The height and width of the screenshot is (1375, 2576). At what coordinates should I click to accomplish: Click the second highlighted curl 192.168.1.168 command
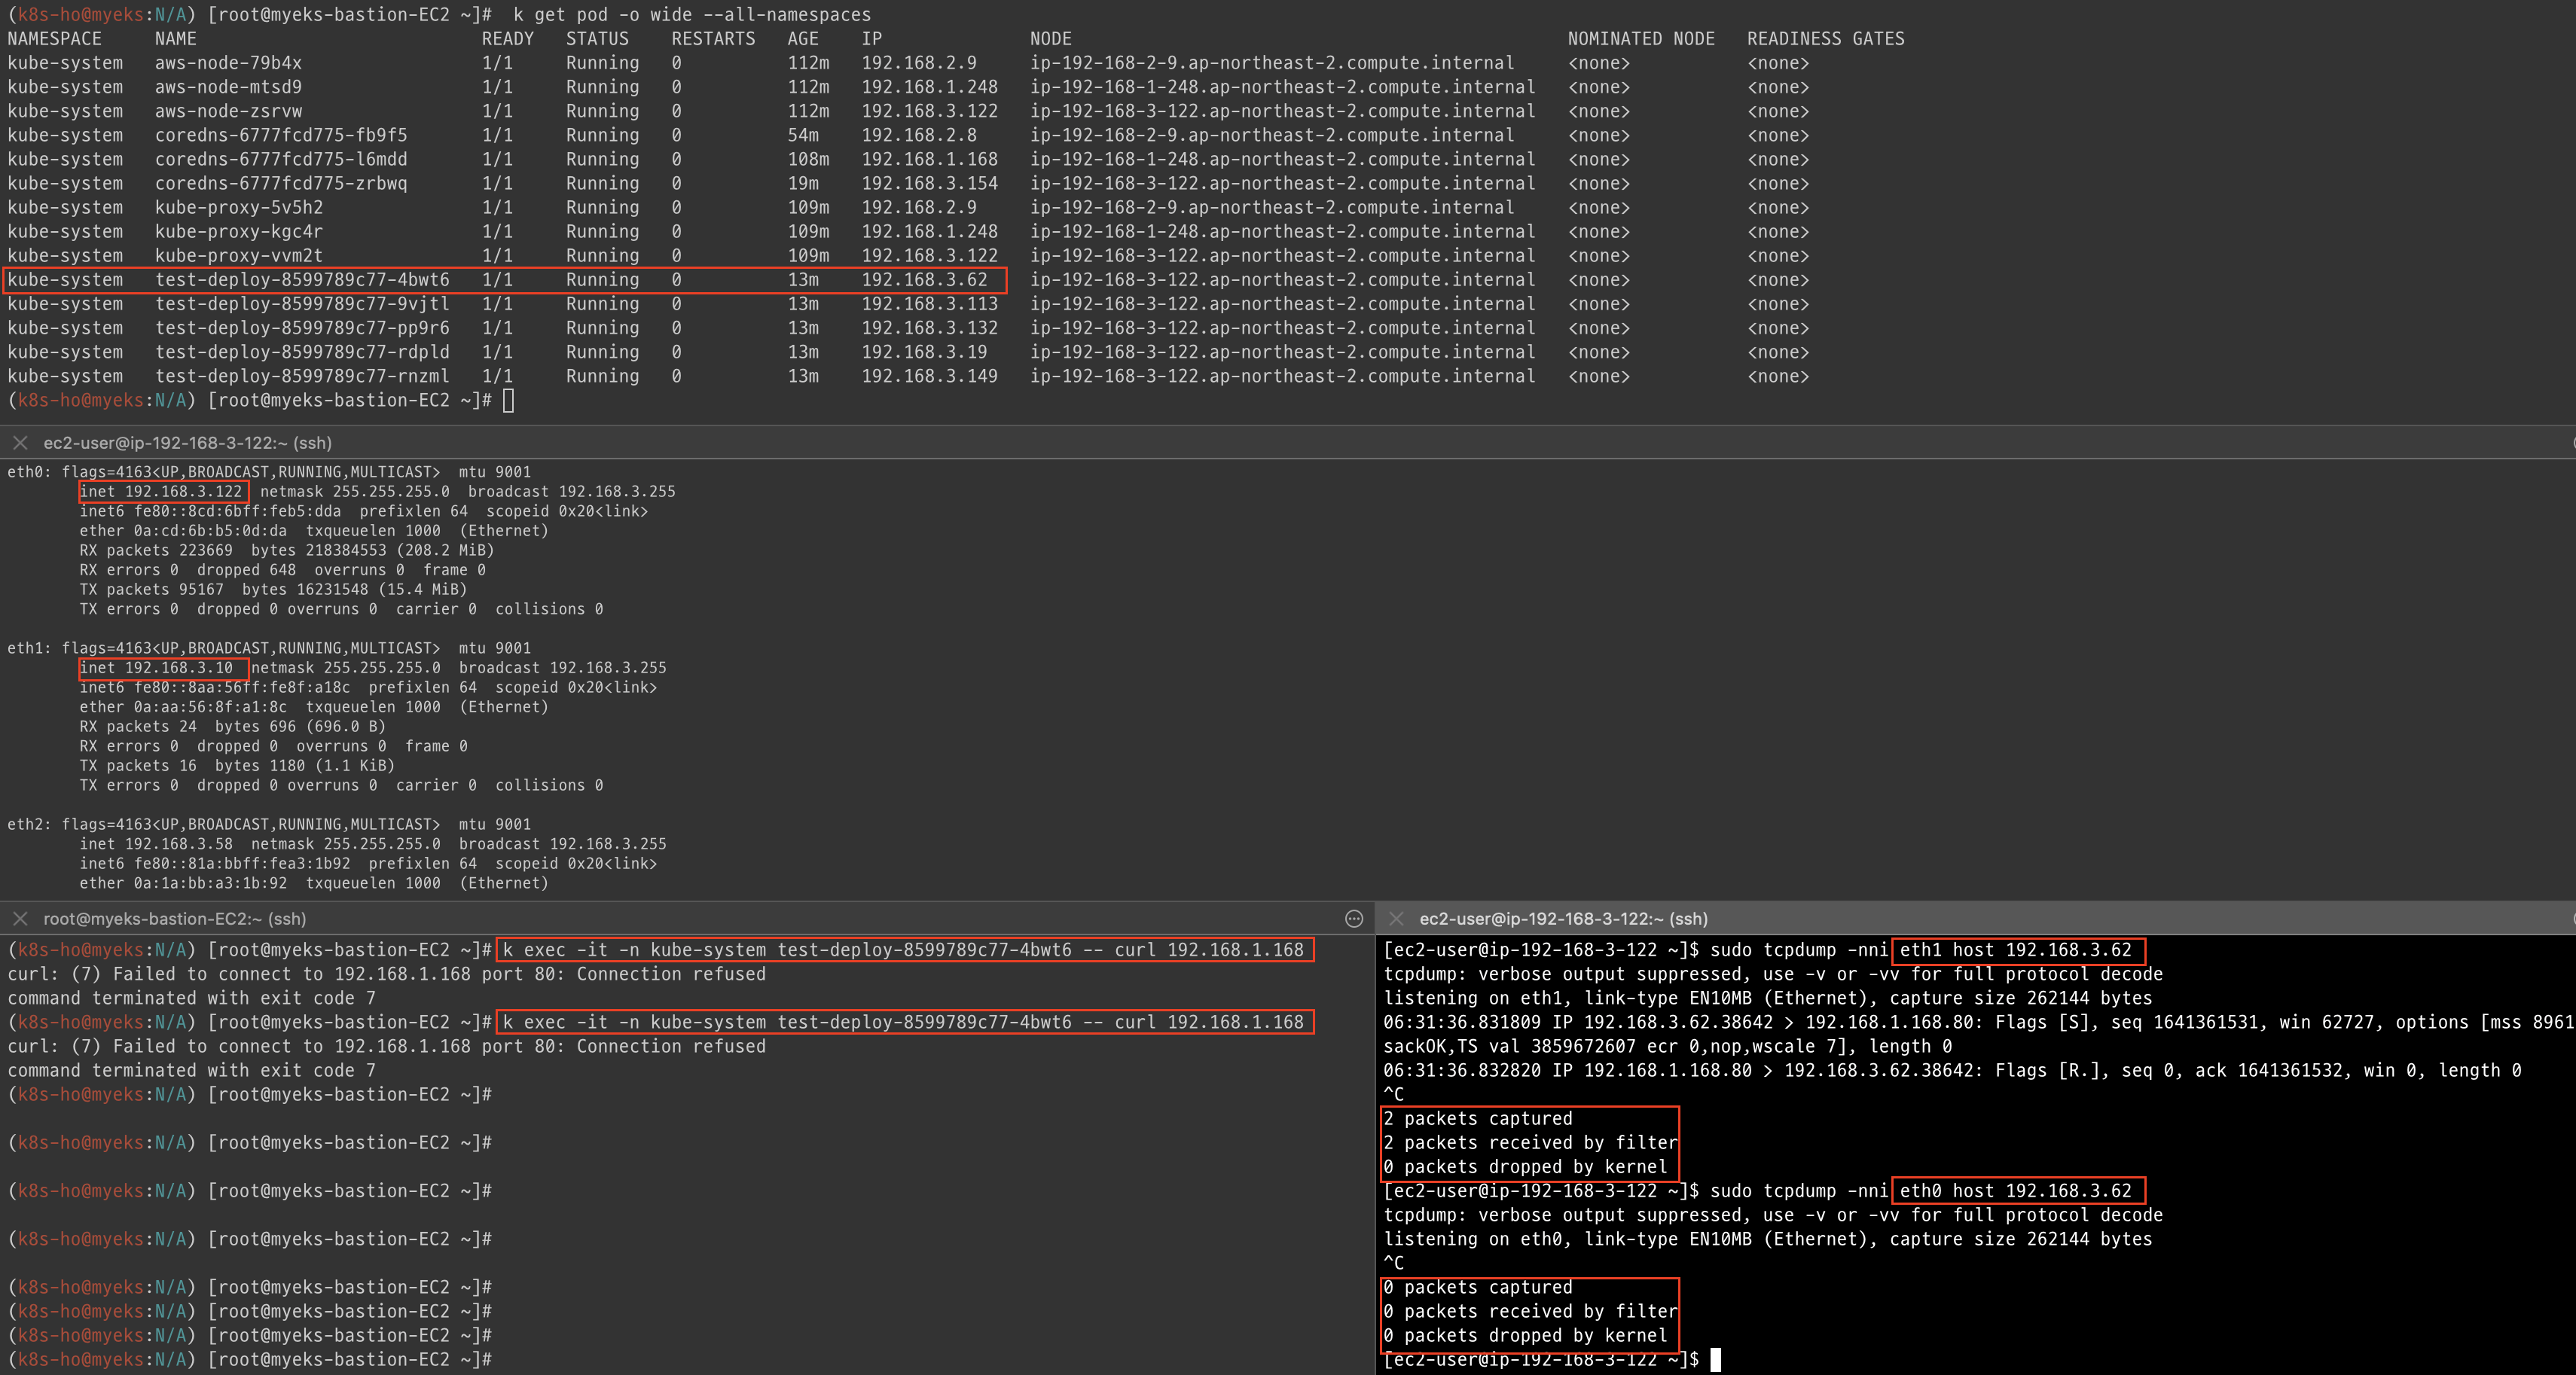pyautogui.click(x=903, y=1022)
